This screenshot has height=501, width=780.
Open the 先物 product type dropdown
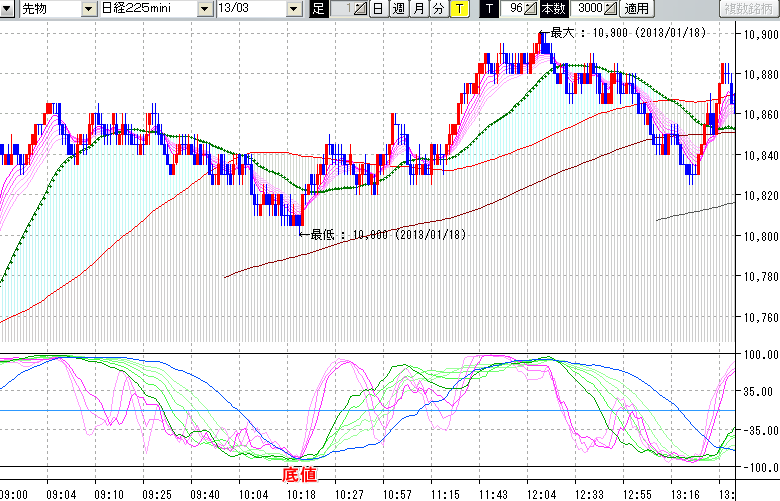tap(90, 9)
